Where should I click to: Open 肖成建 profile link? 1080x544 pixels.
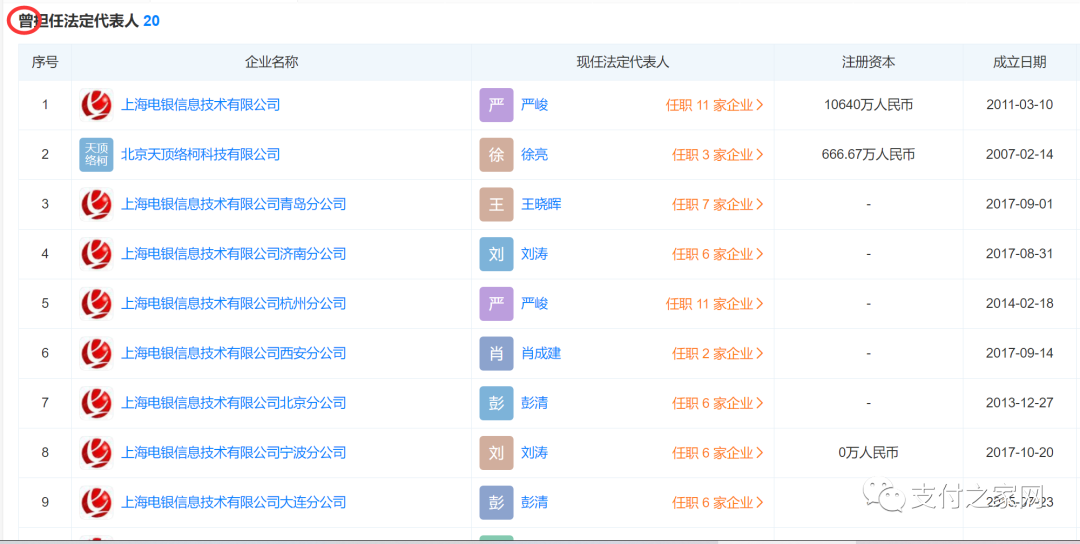[x=541, y=353]
